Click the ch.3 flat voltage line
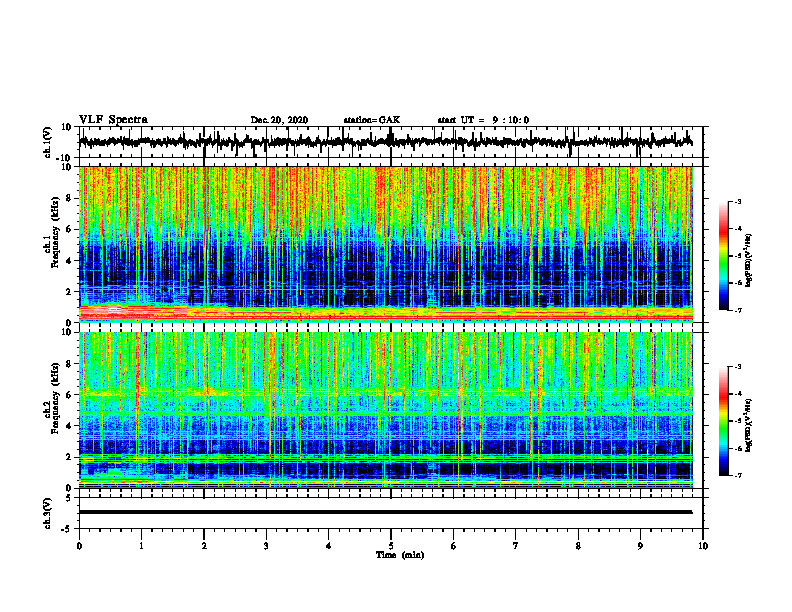This screenshot has width=792, height=612. tap(386, 512)
